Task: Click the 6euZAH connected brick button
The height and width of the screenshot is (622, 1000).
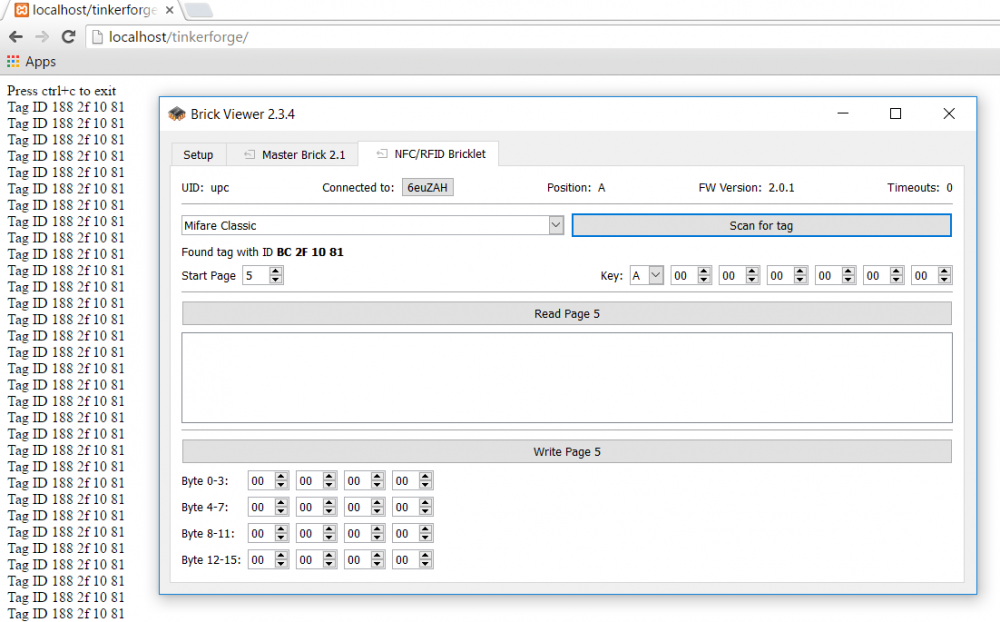Action: click(x=428, y=187)
